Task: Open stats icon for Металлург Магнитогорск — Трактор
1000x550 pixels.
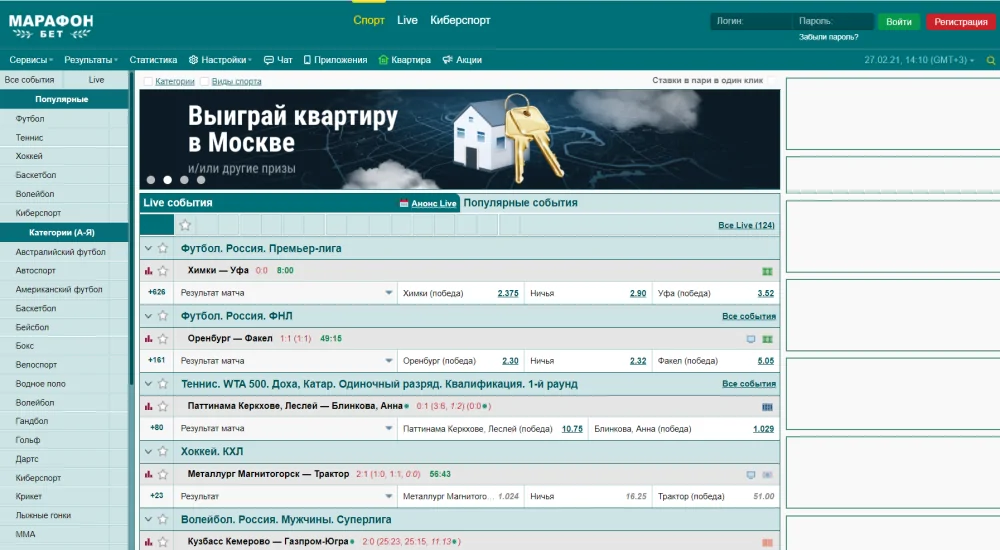Action: click(149, 474)
